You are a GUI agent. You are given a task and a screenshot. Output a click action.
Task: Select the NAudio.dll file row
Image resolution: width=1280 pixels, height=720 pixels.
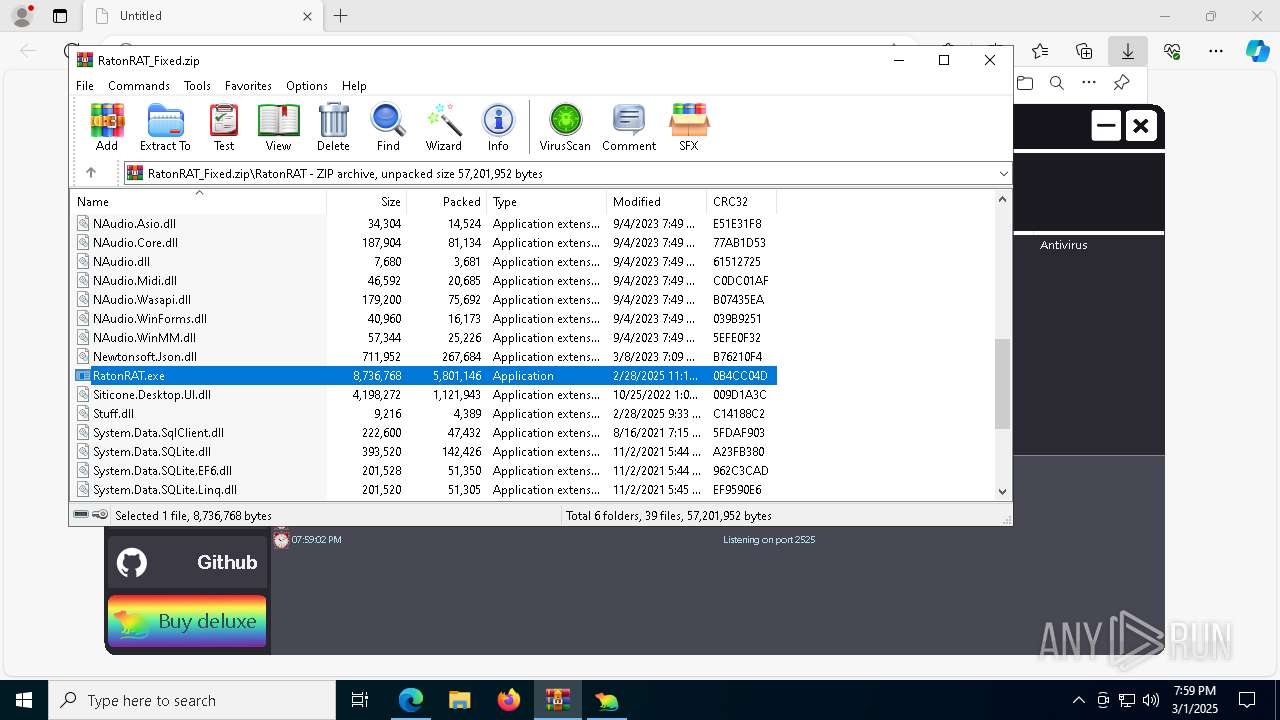[x=425, y=262]
